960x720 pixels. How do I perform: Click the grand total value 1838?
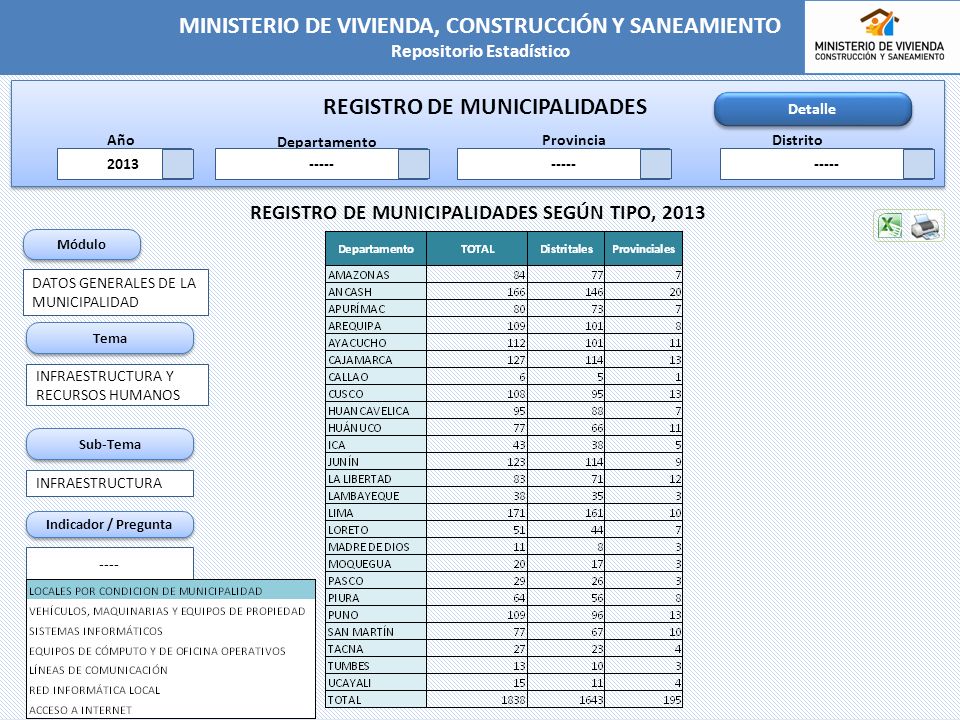(513, 700)
